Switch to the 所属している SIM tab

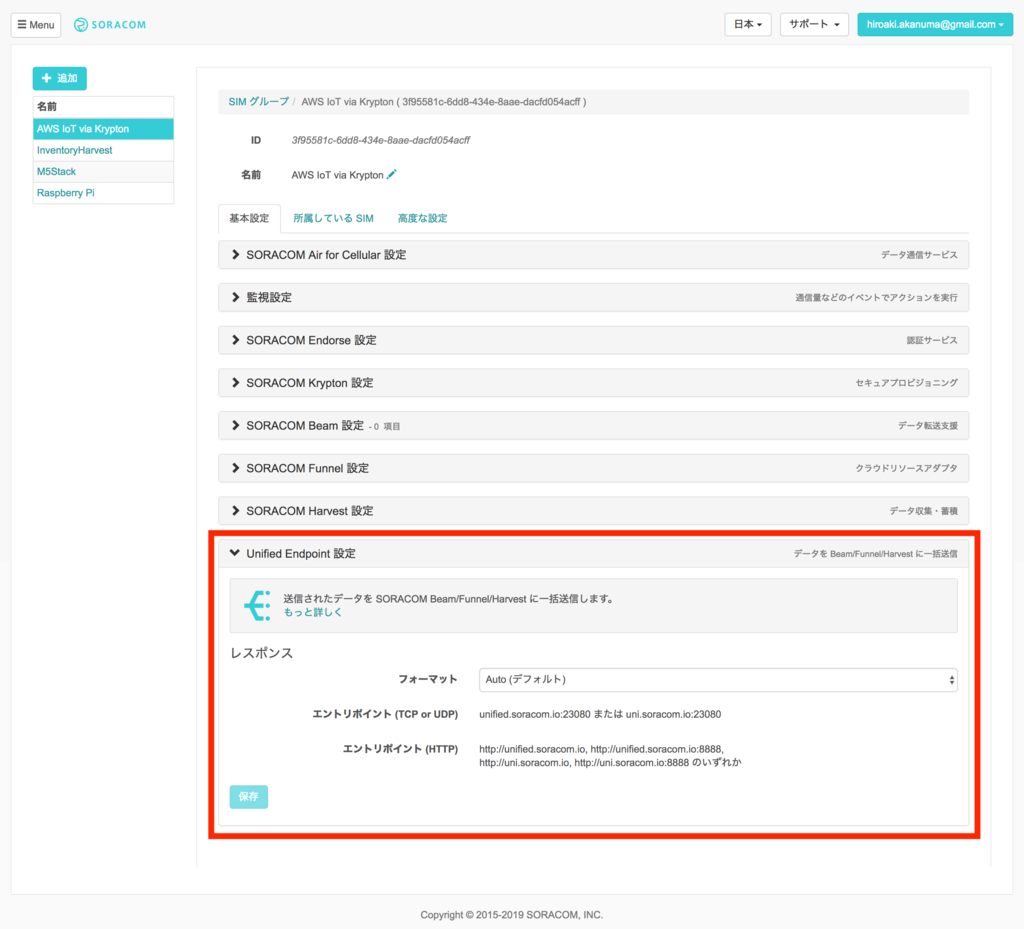[333, 218]
